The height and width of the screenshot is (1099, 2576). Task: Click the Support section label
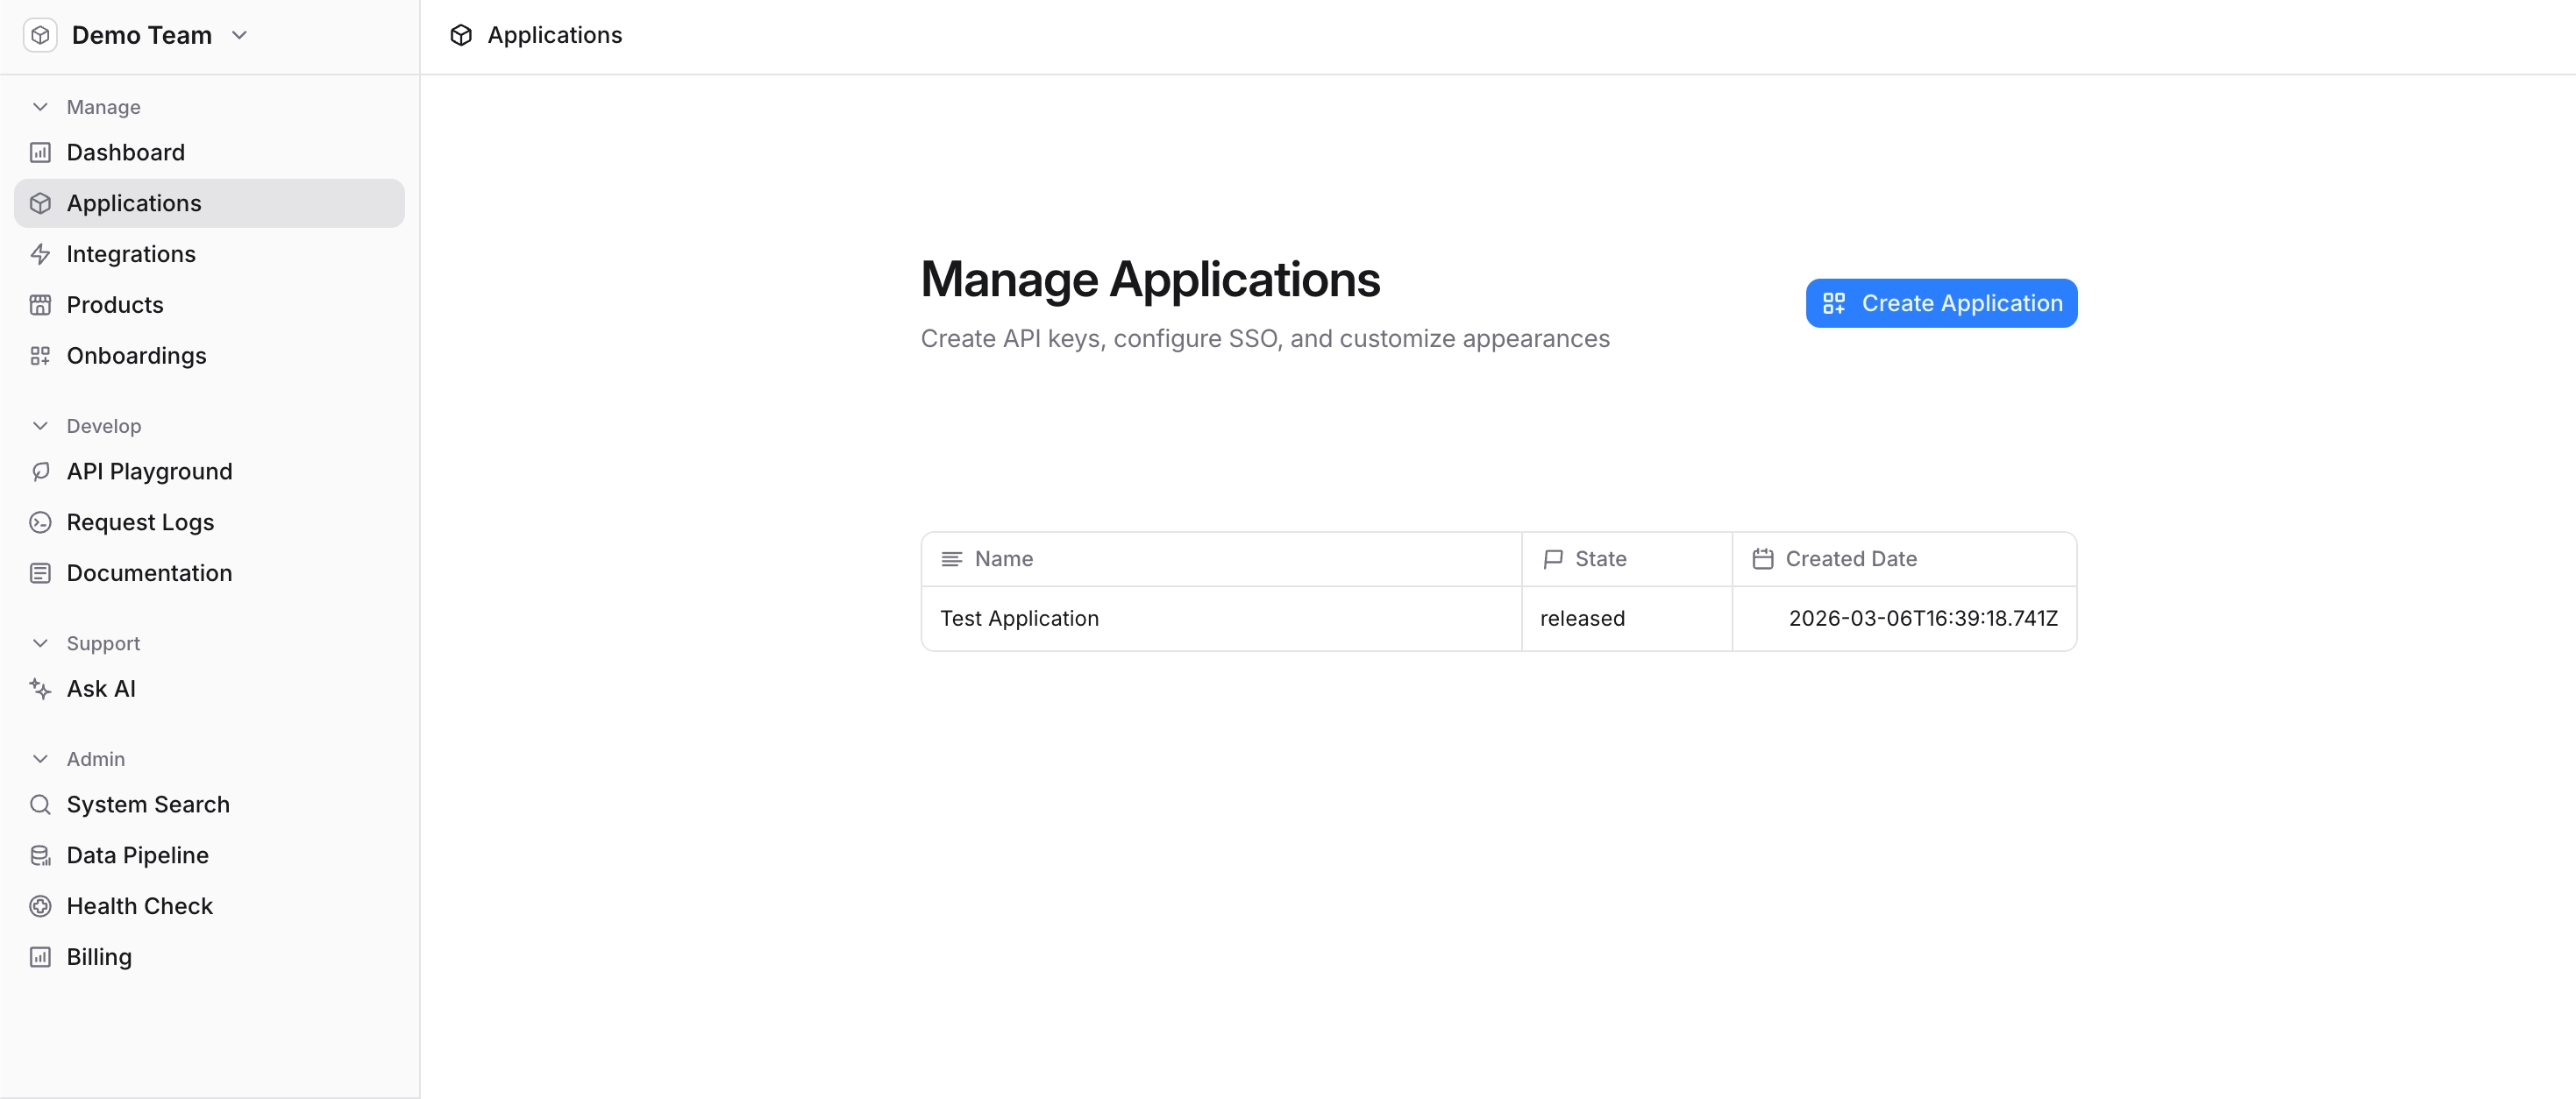click(103, 644)
